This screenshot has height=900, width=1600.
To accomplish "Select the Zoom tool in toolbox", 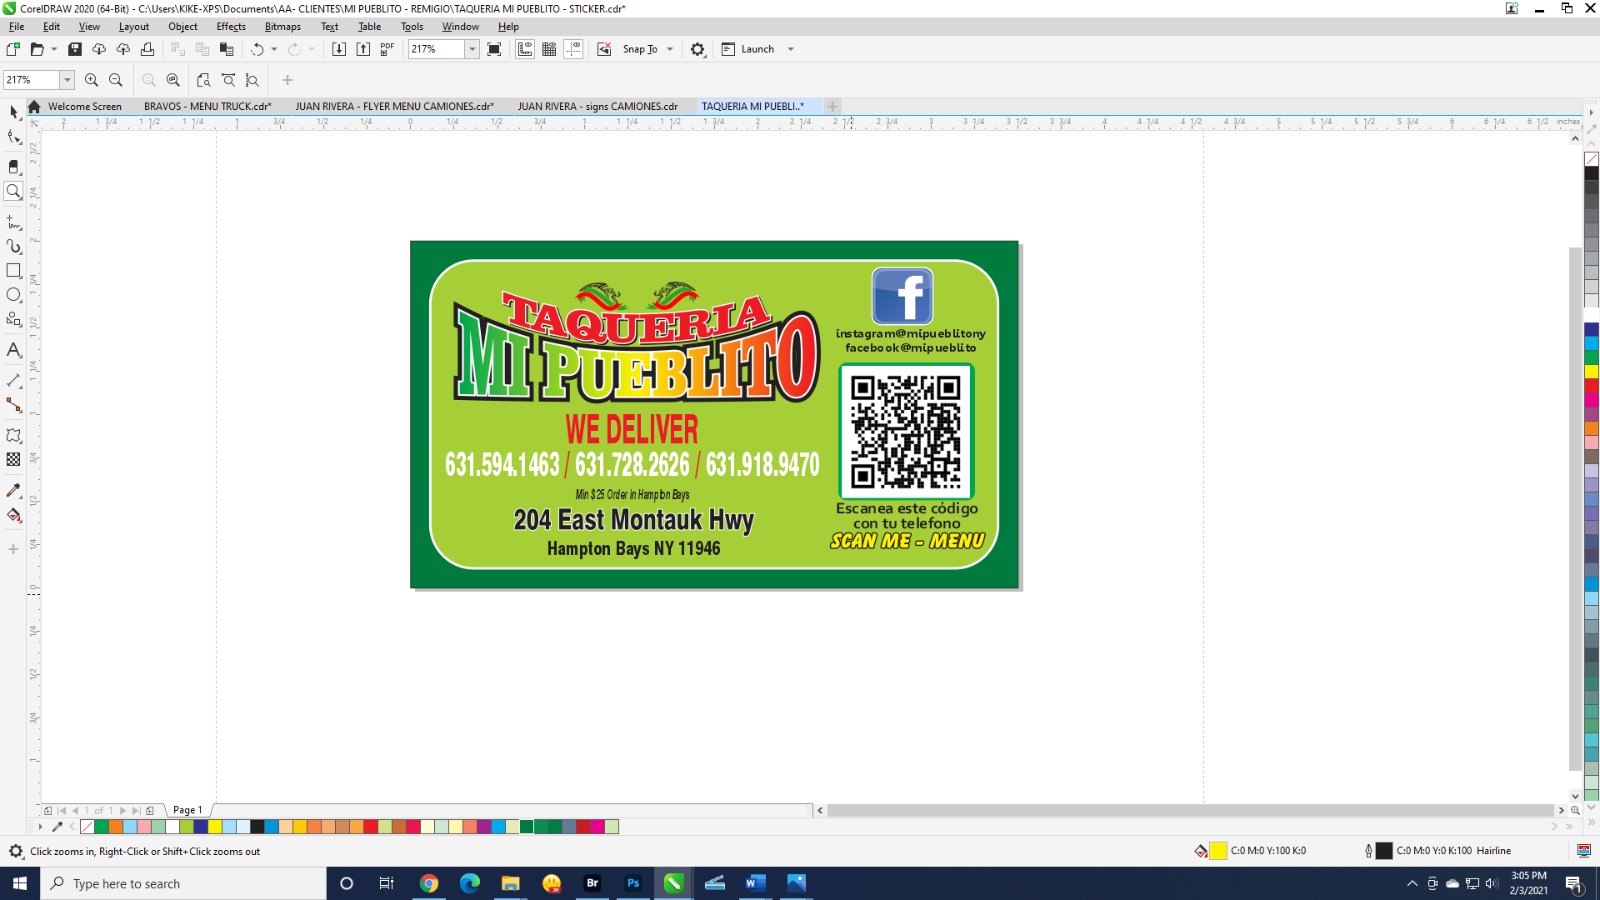I will (x=13, y=191).
